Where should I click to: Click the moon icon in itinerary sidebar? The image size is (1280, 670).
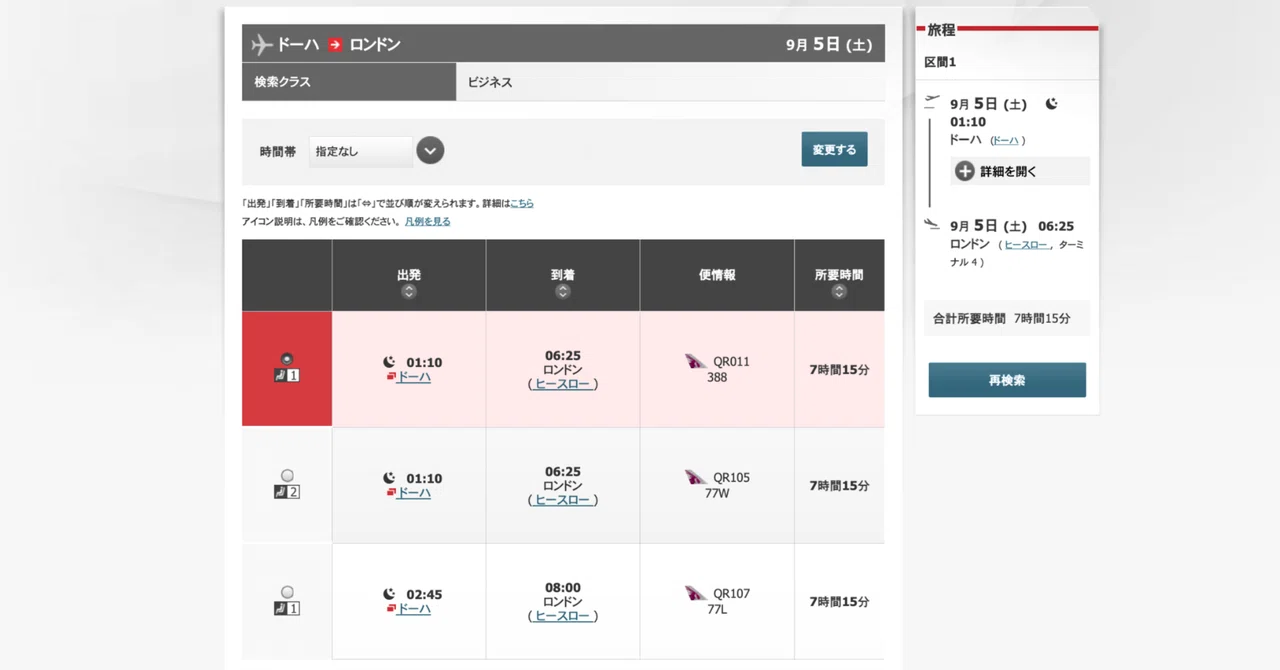[x=1051, y=104]
